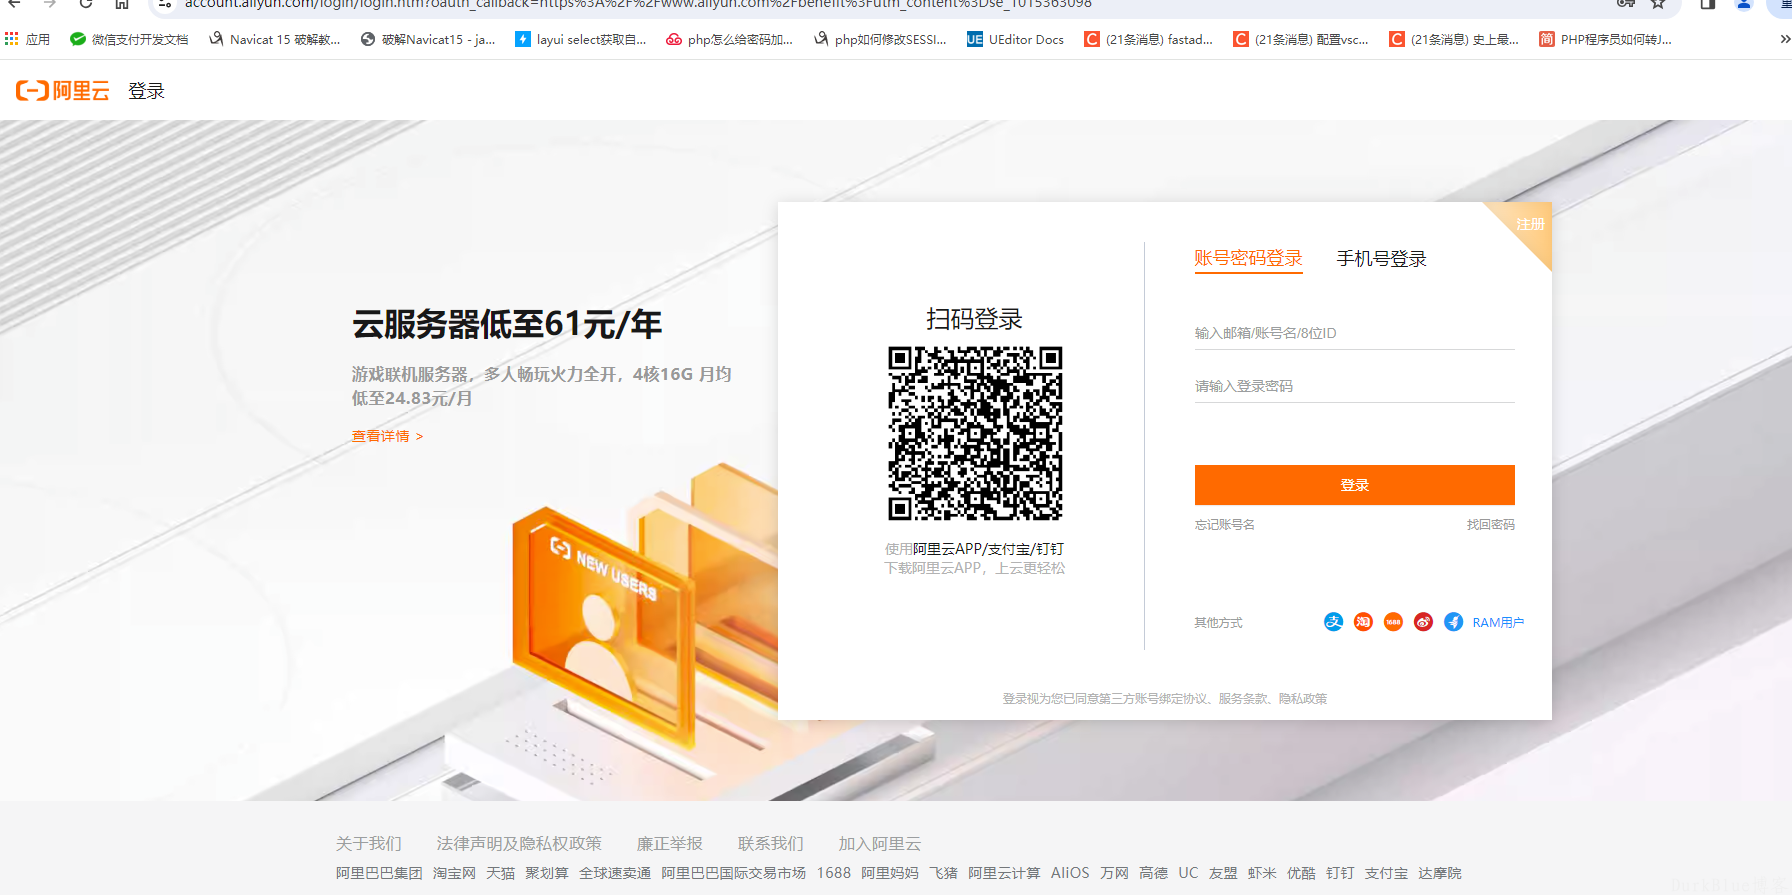The height and width of the screenshot is (895, 1792).
Task: Open the 阿里巴巴国际交易市场 footer link
Action: [733, 873]
